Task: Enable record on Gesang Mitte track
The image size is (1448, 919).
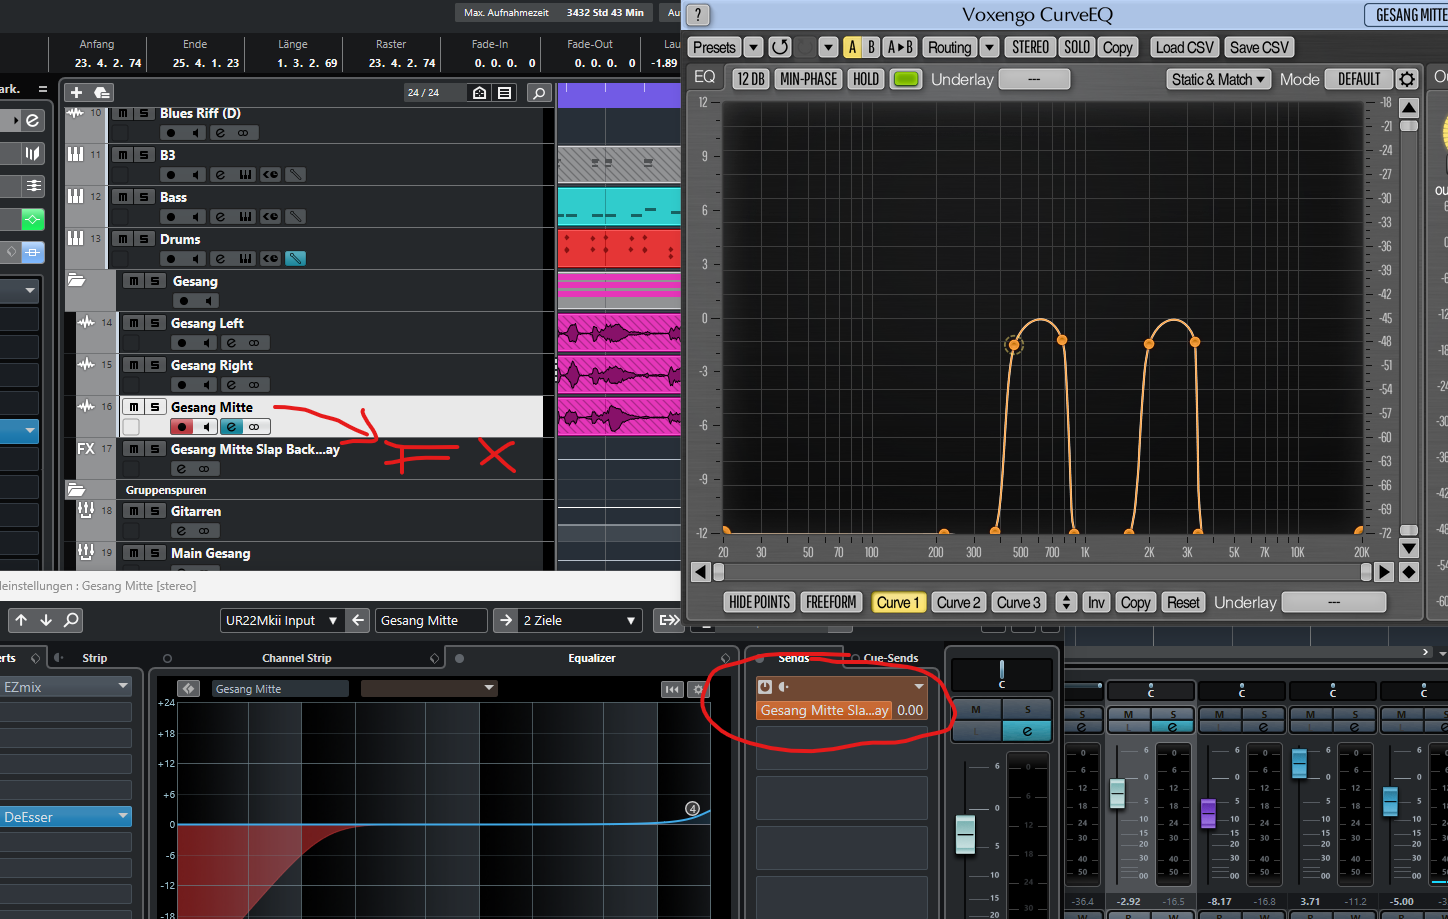Action: click(x=181, y=427)
